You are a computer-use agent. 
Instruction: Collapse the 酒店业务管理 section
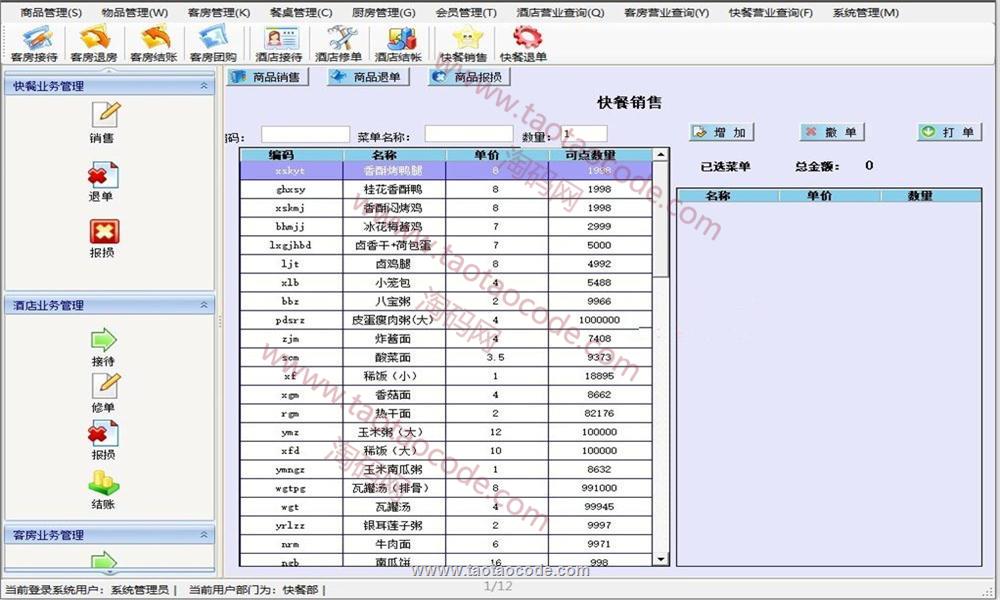(x=204, y=305)
